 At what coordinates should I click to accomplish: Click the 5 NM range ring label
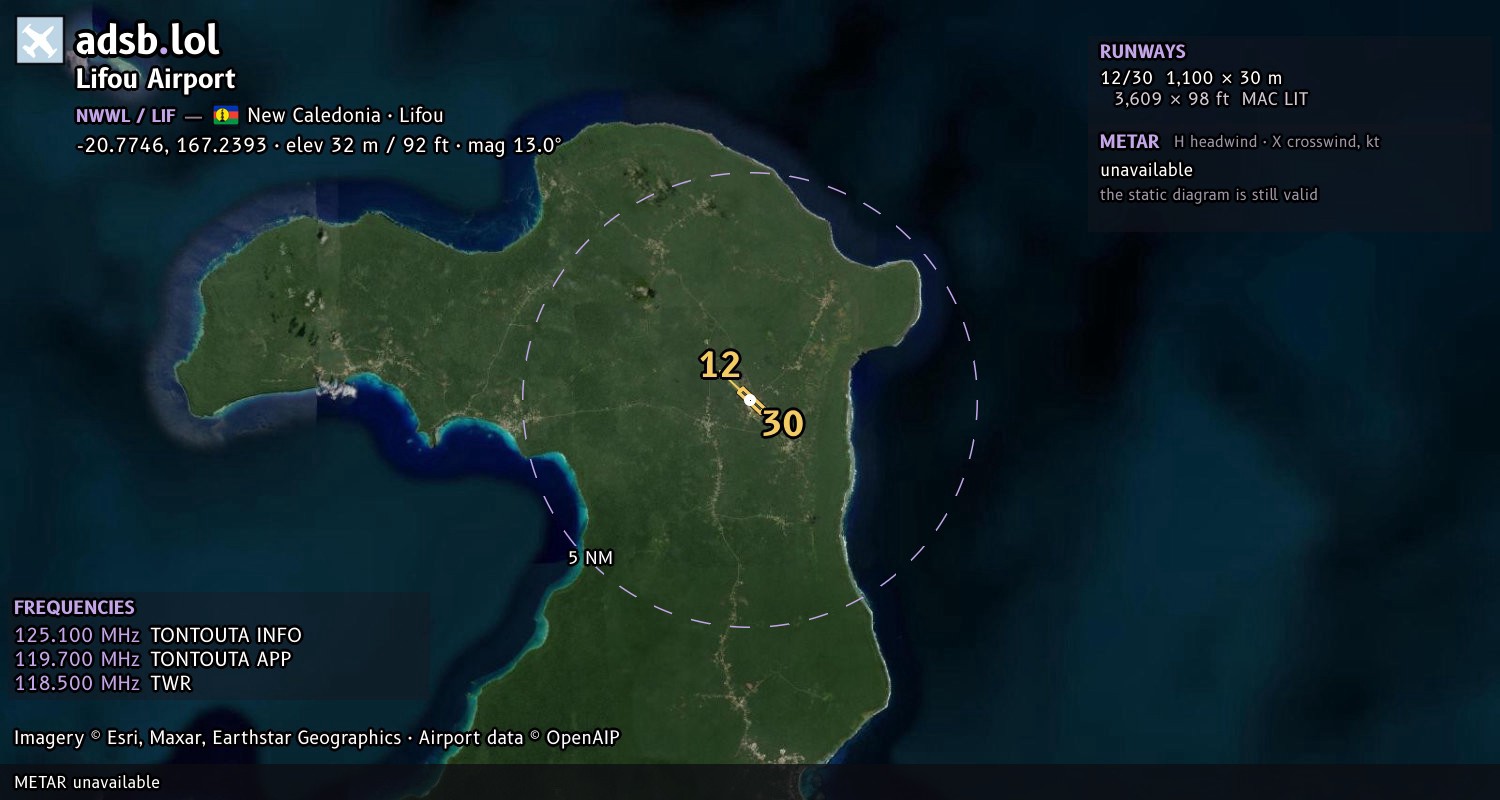click(x=590, y=558)
